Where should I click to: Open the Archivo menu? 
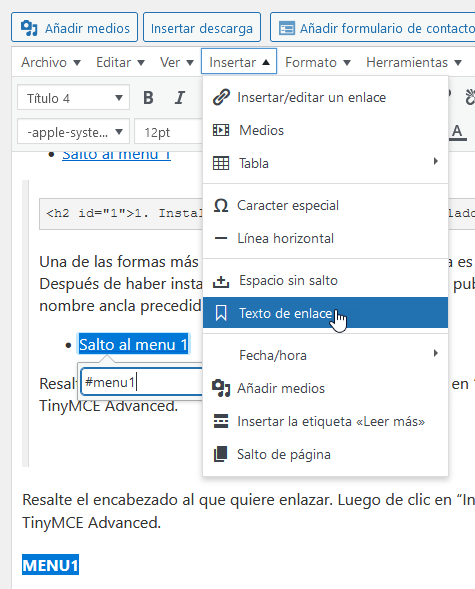pos(51,62)
